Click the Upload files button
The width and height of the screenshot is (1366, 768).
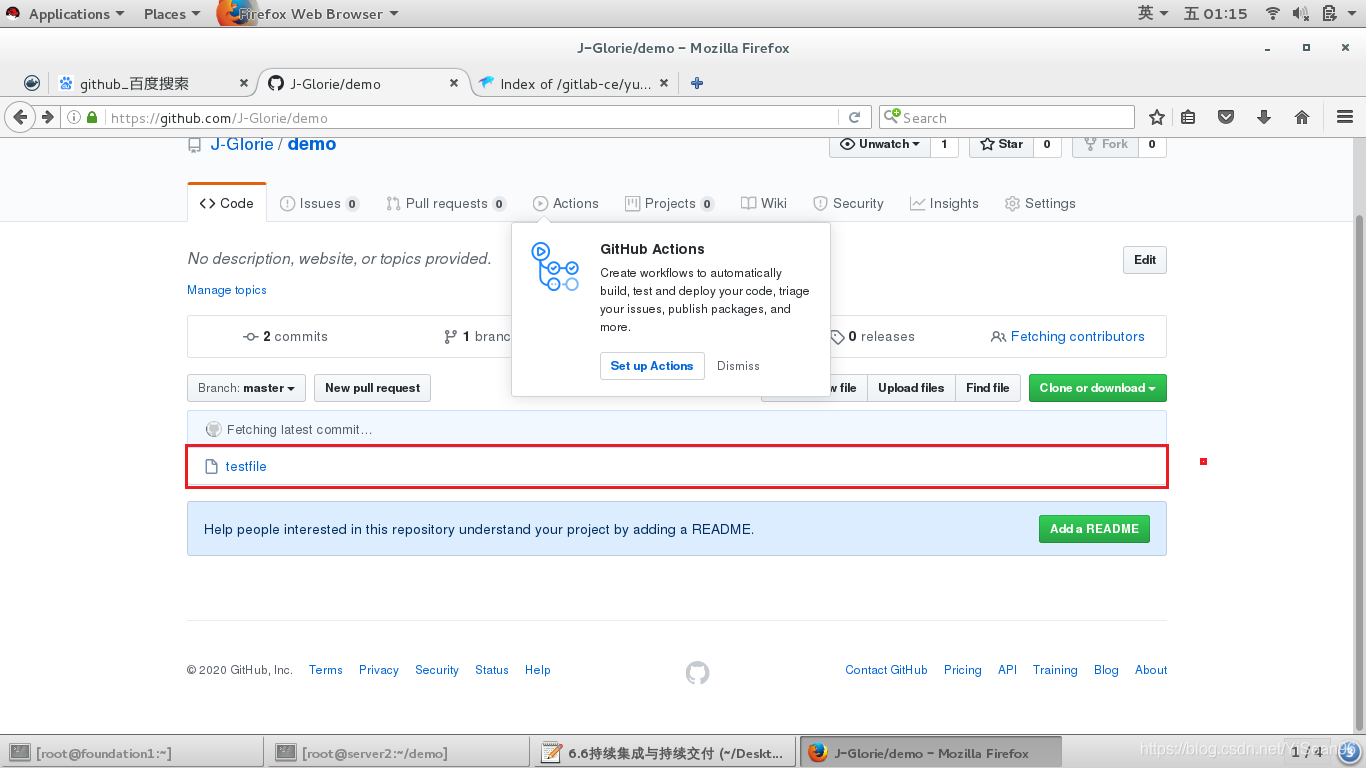911,388
